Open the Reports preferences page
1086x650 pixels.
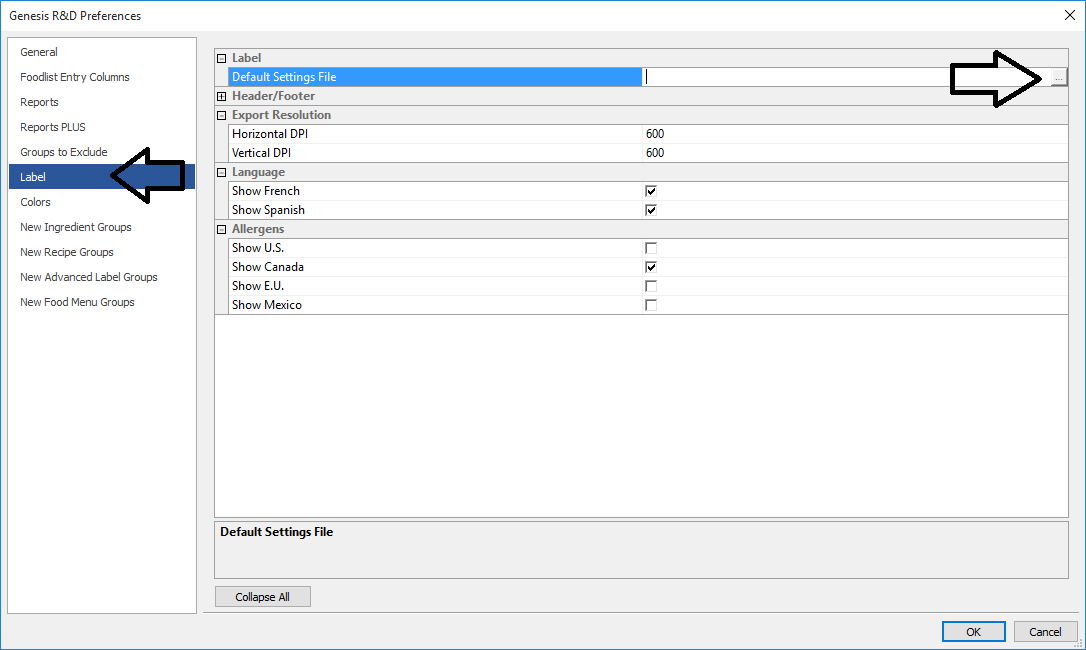pyautogui.click(x=39, y=102)
